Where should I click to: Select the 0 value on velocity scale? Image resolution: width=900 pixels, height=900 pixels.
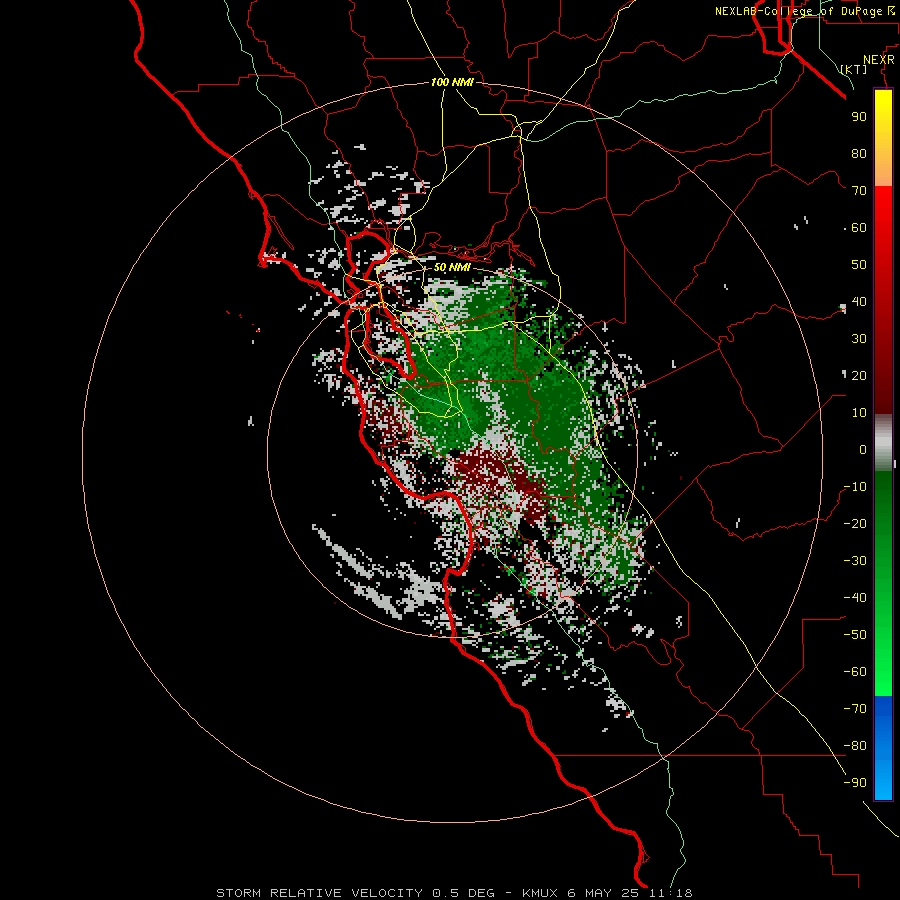click(863, 449)
